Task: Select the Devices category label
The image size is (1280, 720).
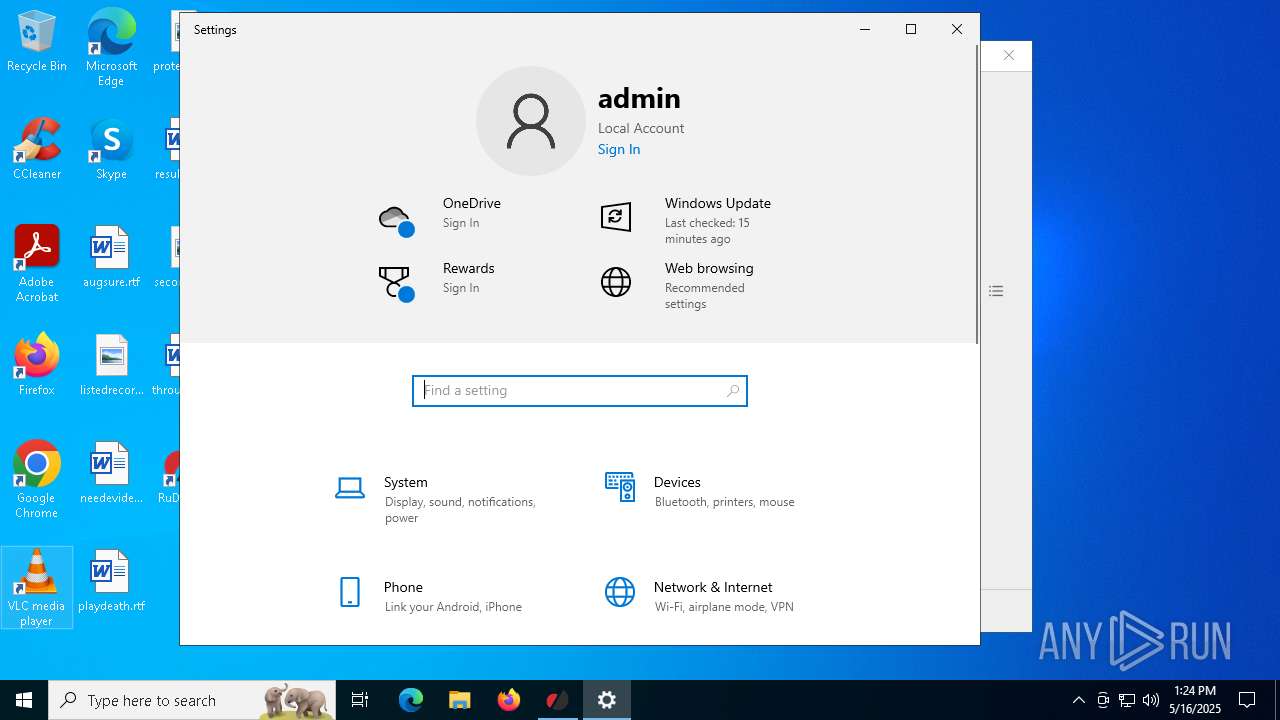Action: [677, 482]
